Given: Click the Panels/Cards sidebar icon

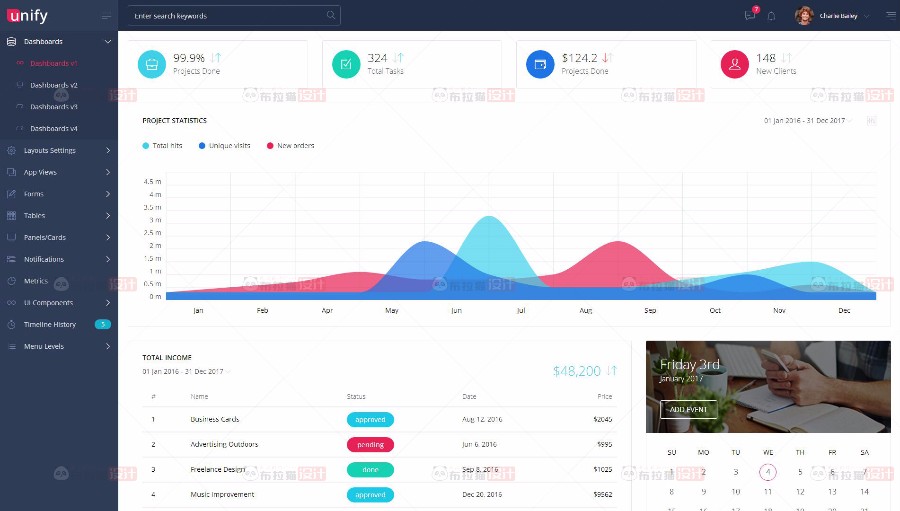Looking at the screenshot, I should (x=11, y=237).
